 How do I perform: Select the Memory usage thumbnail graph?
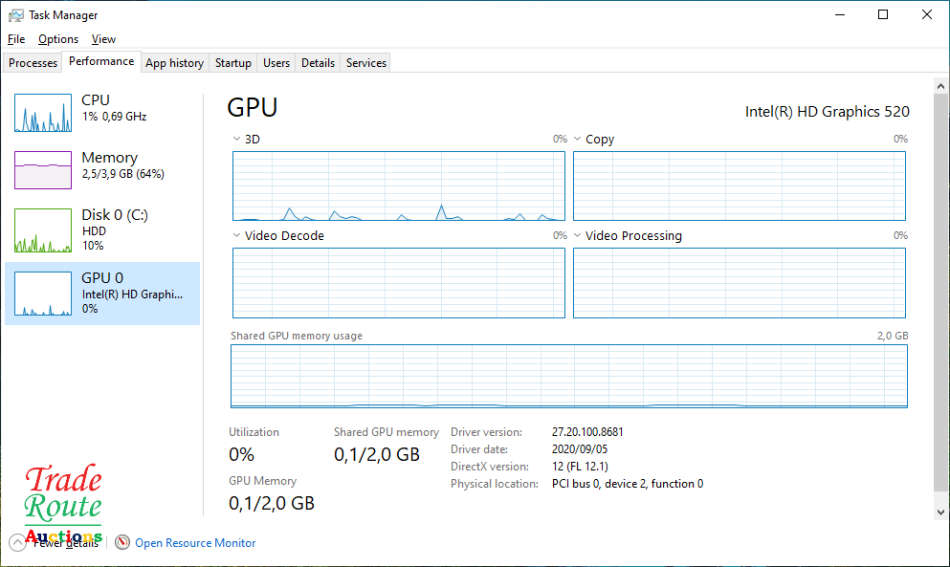(43, 170)
